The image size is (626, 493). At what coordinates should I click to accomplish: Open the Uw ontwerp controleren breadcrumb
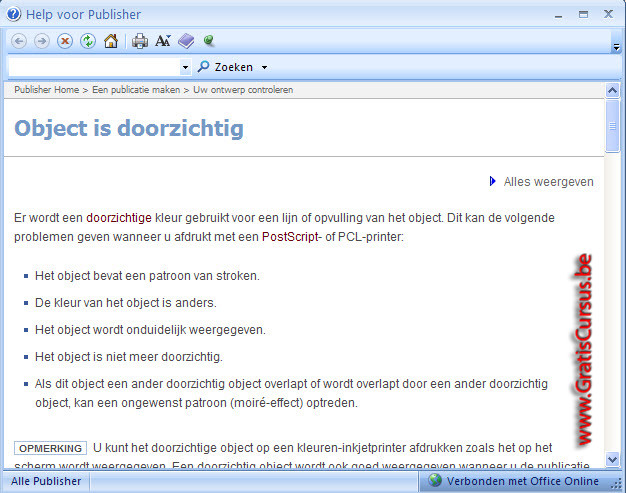coord(243,90)
